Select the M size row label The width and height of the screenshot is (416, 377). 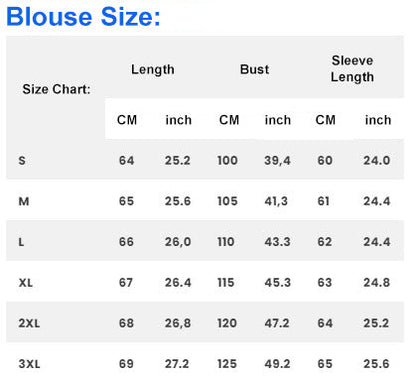click(x=24, y=201)
